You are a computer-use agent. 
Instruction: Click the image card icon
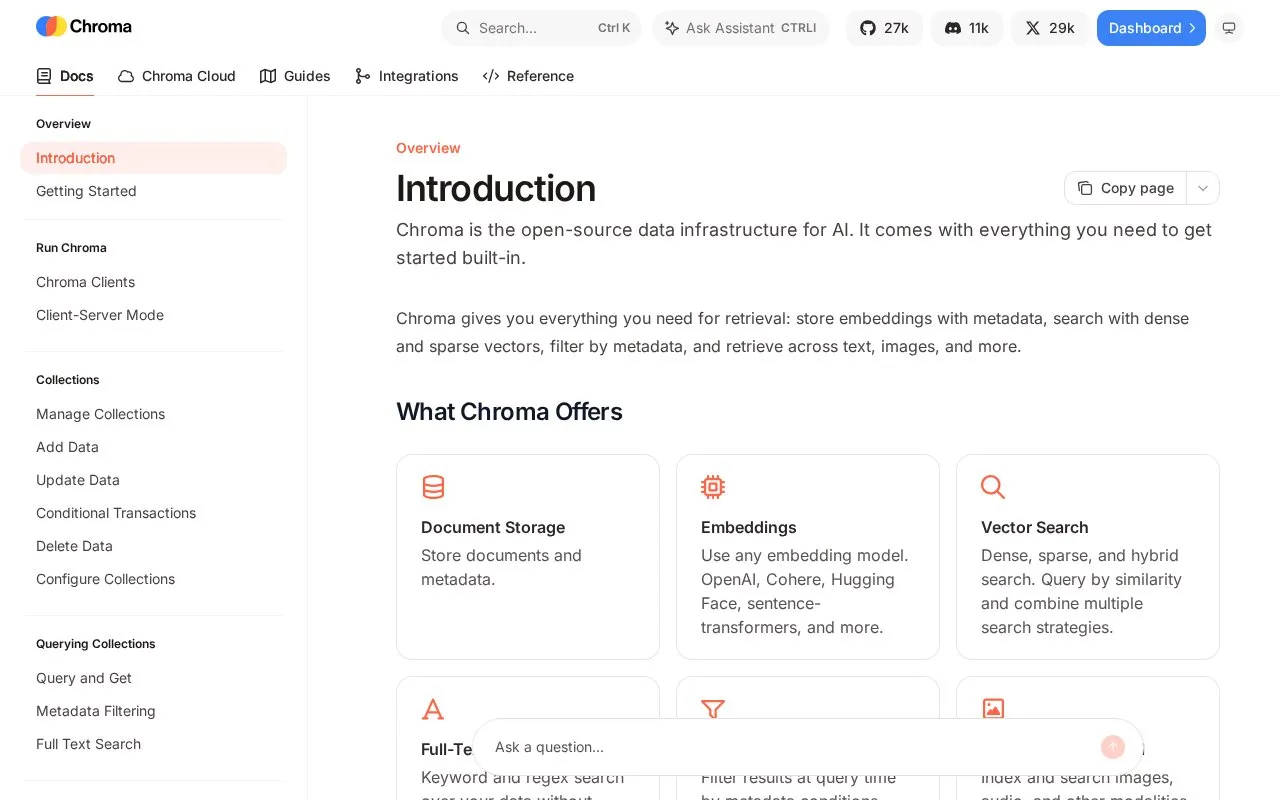pos(993,709)
